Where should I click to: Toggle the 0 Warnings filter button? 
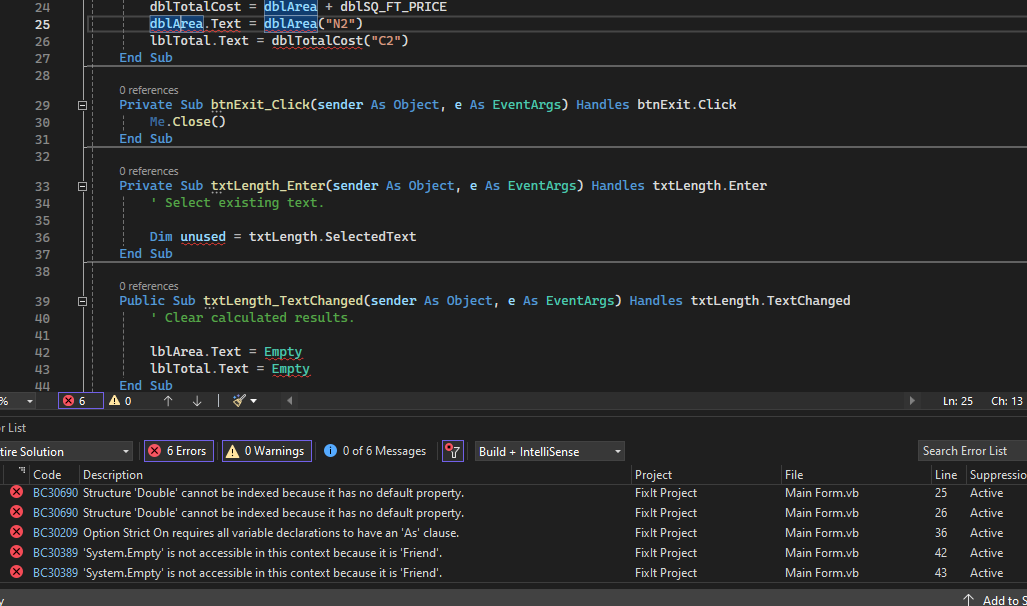pyautogui.click(x=266, y=451)
